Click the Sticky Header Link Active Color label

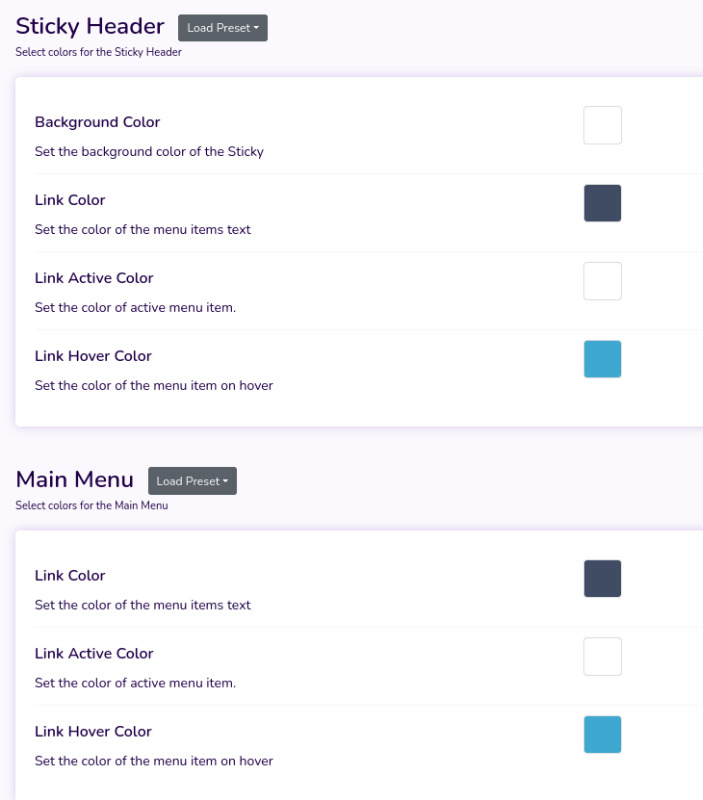(94, 278)
